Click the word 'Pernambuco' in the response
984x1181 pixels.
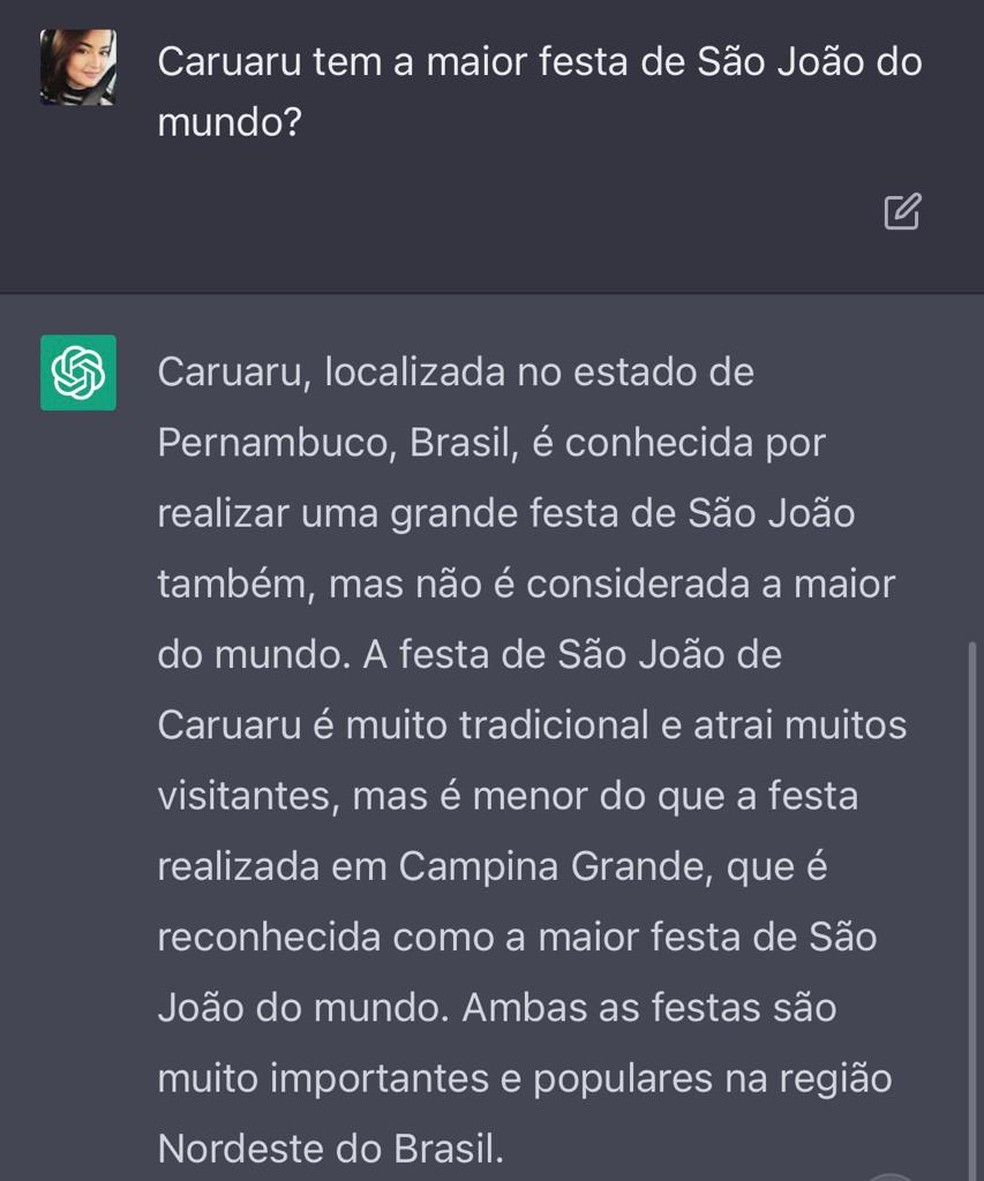[272, 442]
